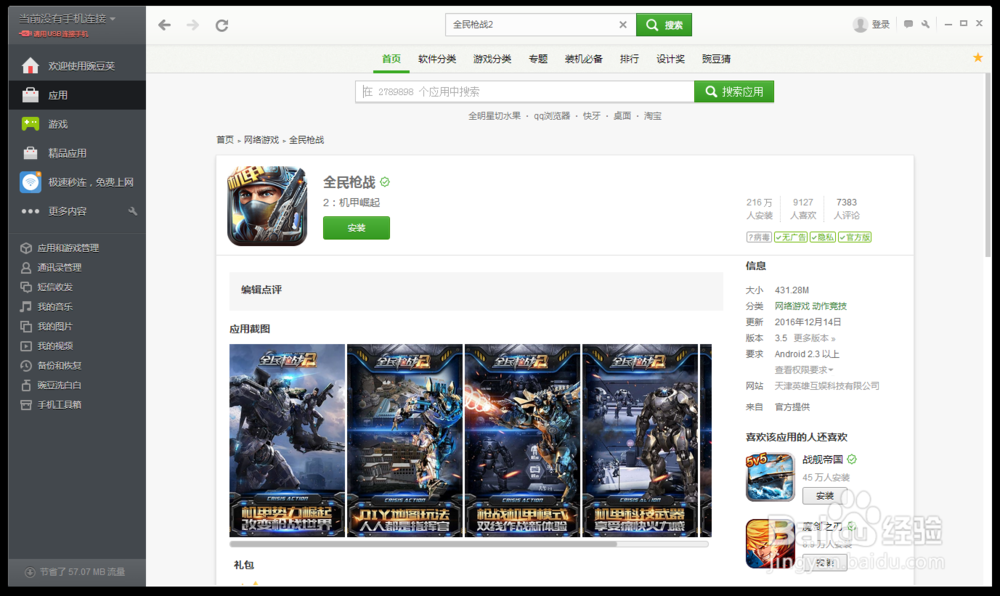Viewport: 1000px width, 596px height.
Task: Switch to the 软件分类 tab
Action: click(x=437, y=59)
